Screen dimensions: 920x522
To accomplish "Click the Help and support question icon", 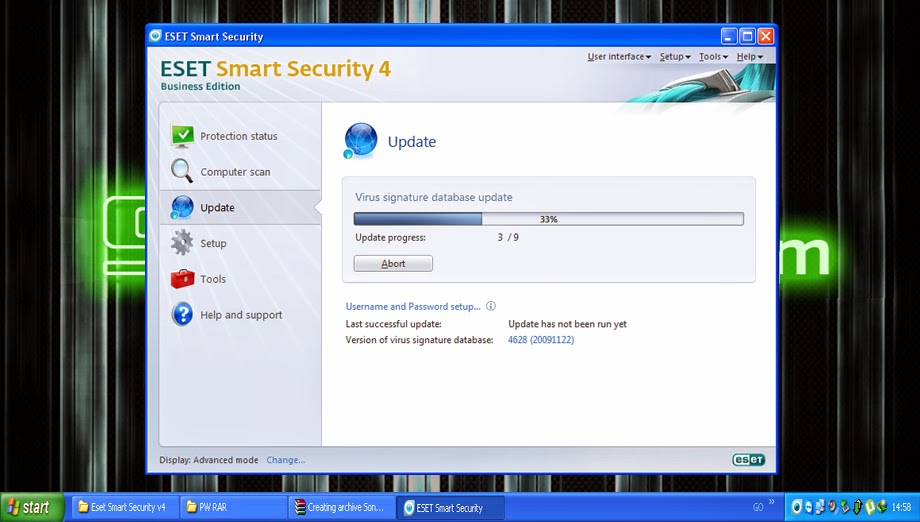I will [x=182, y=314].
